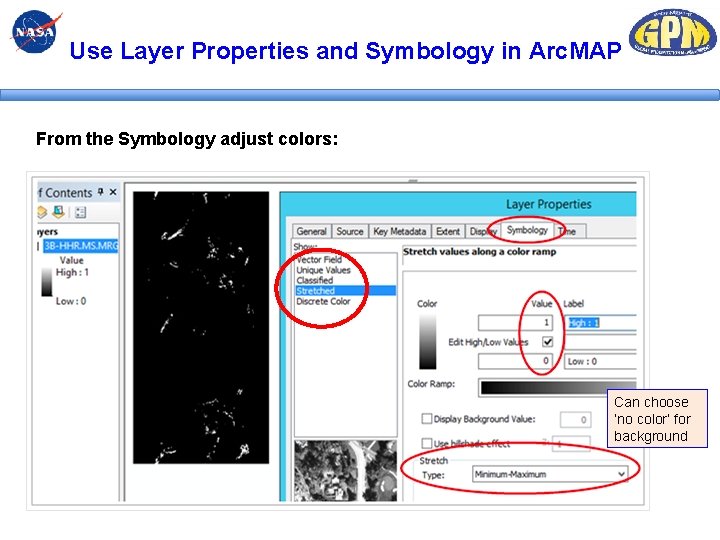This screenshot has height=540, width=720.
Task: Pin the Table of Contents panel
Action: pyautogui.click(x=101, y=192)
